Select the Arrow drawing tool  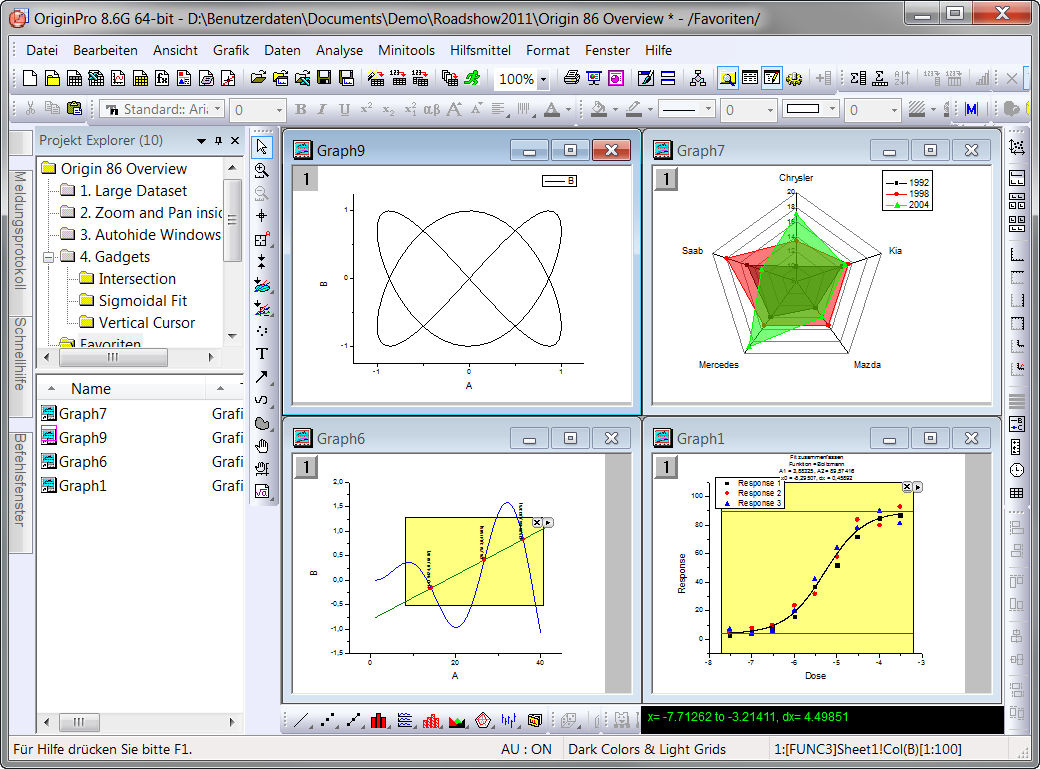pyautogui.click(x=262, y=376)
